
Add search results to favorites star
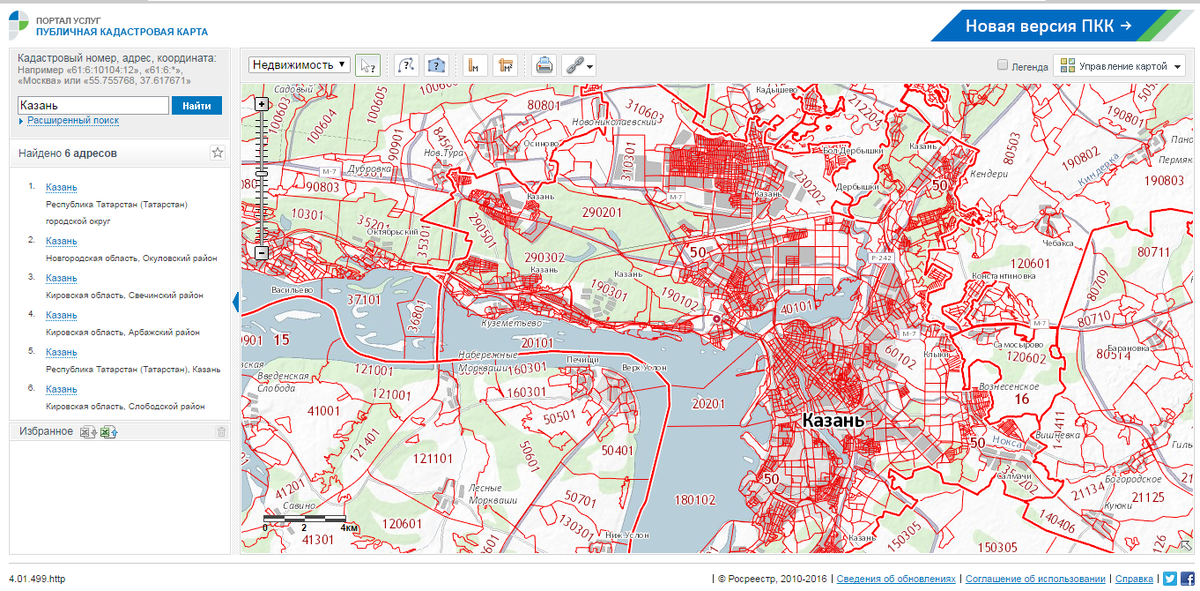click(217, 153)
